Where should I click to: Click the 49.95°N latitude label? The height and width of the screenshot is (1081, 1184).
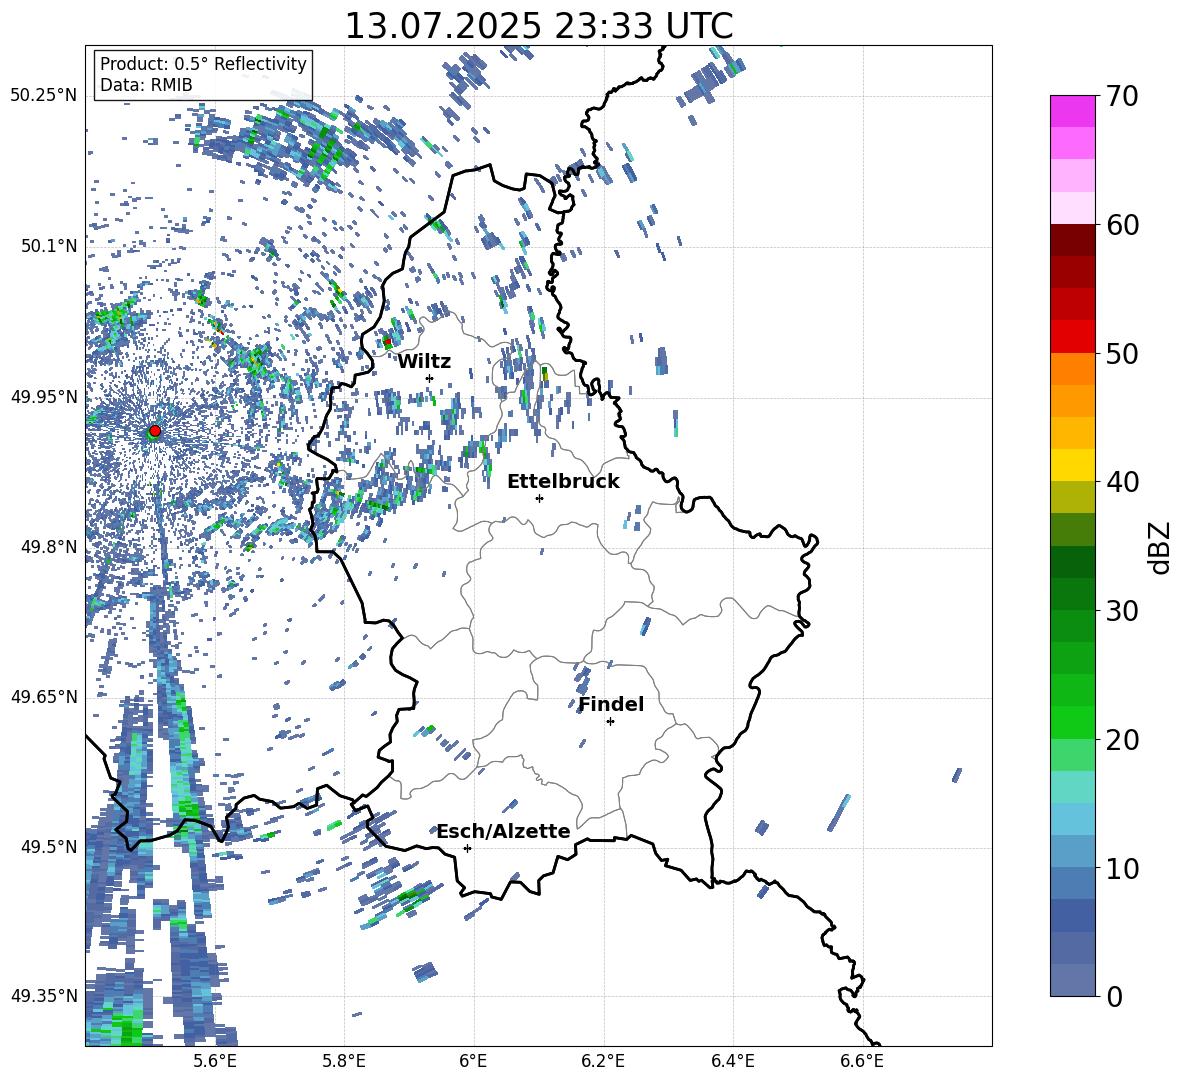44,396
